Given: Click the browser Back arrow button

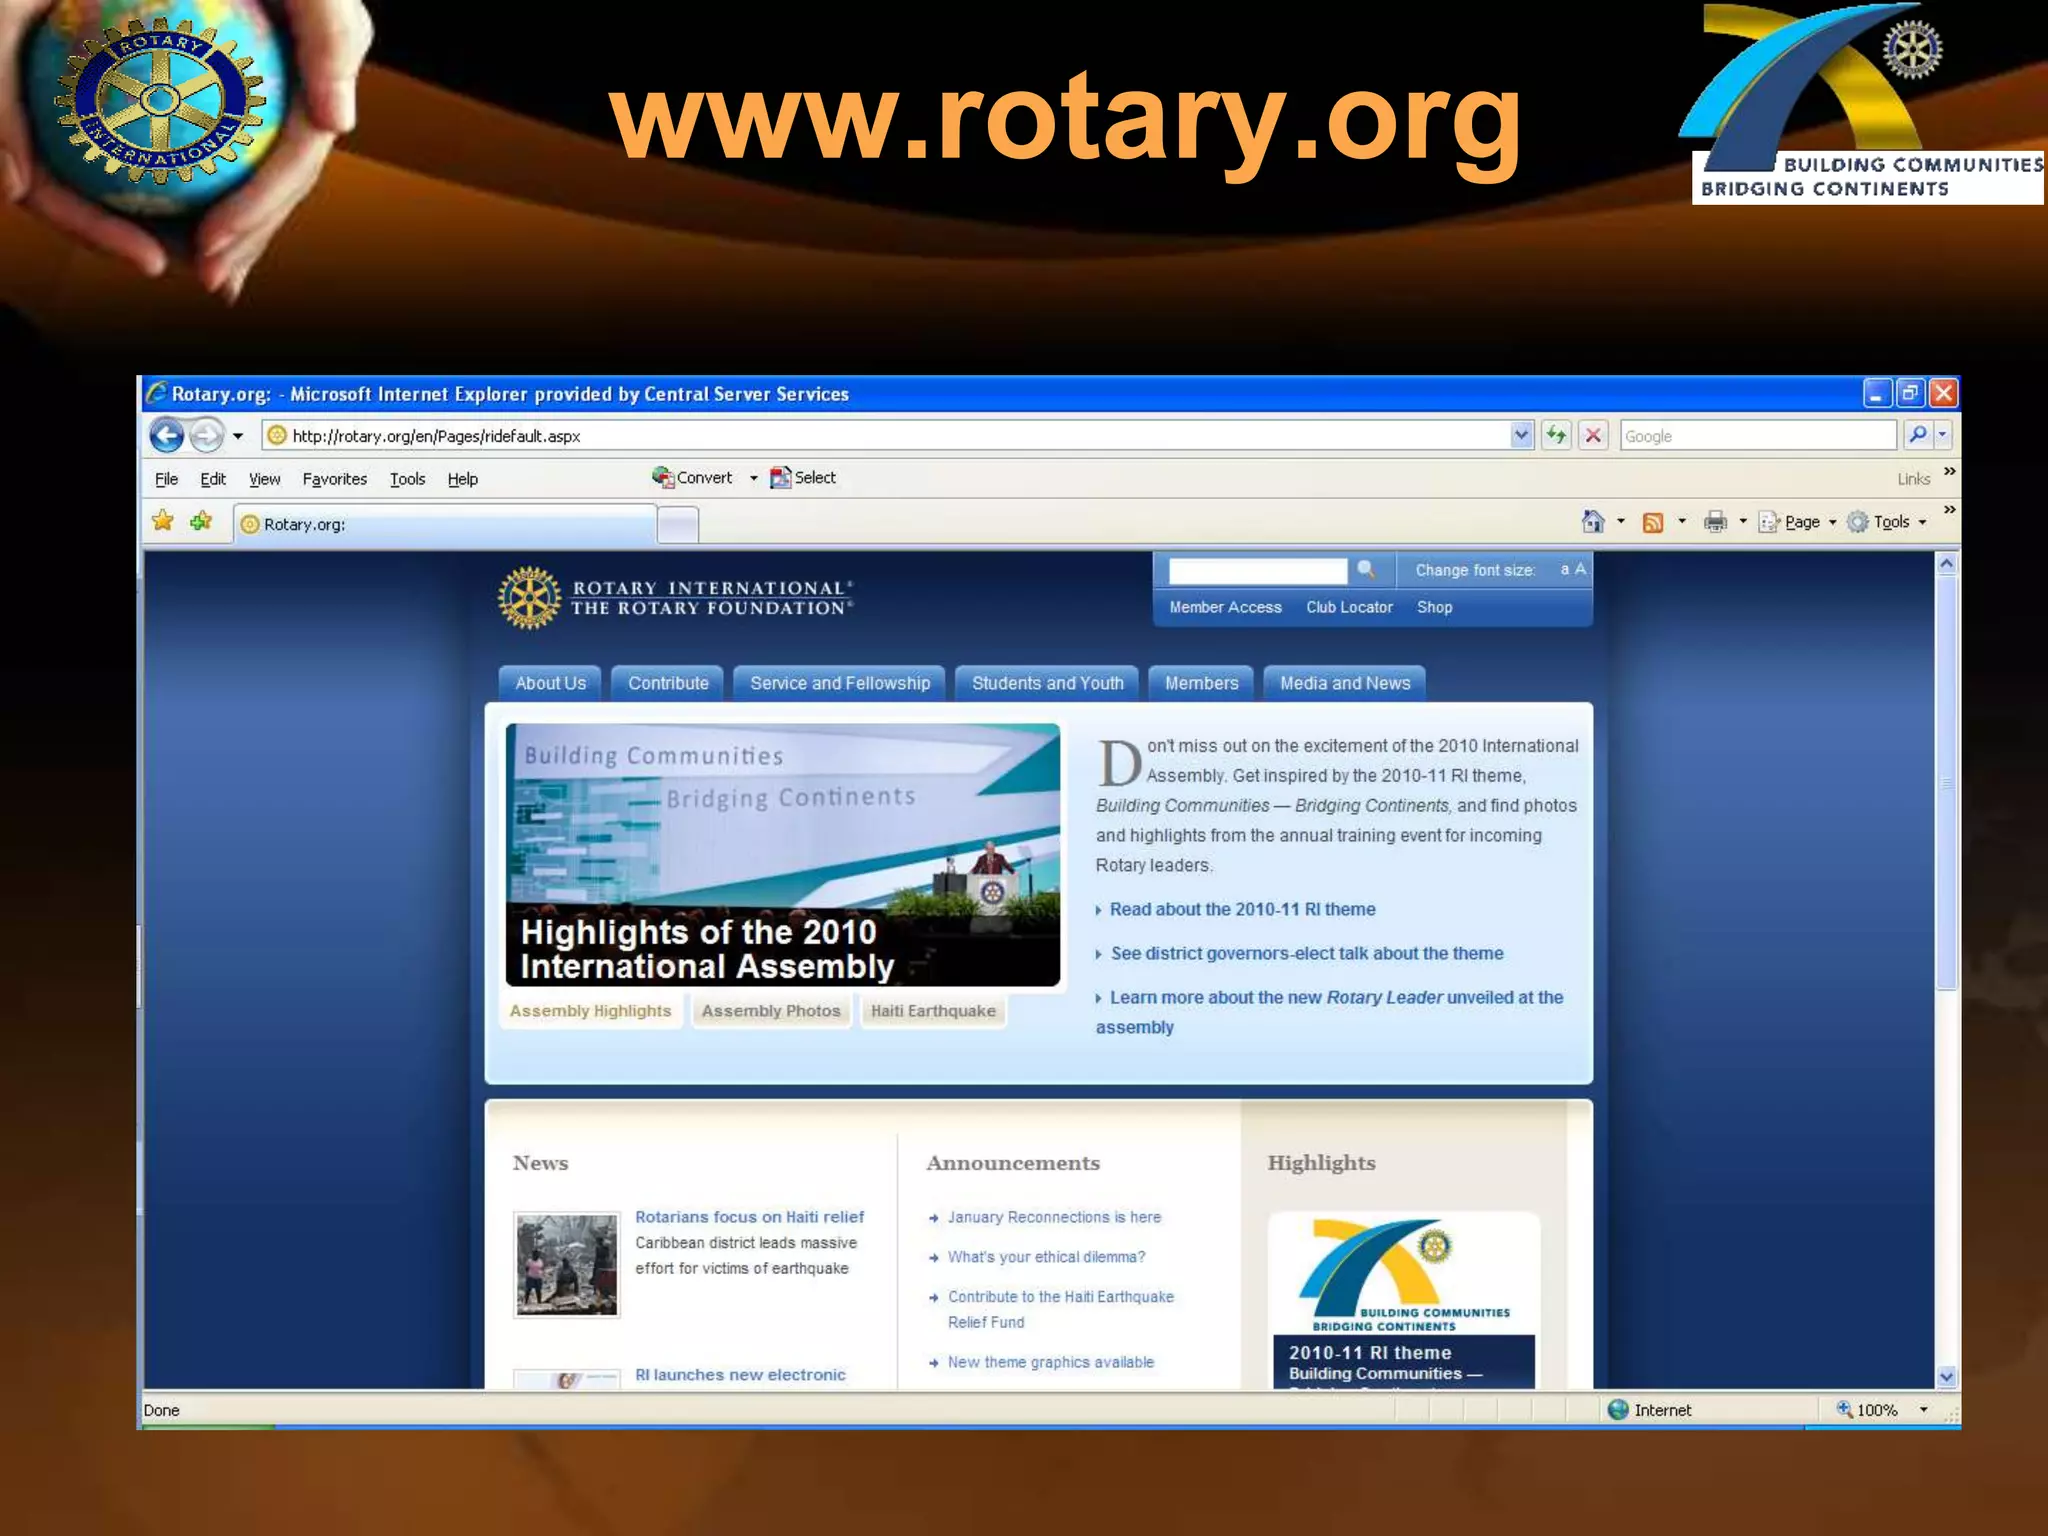Looking at the screenshot, I should pos(167,436).
